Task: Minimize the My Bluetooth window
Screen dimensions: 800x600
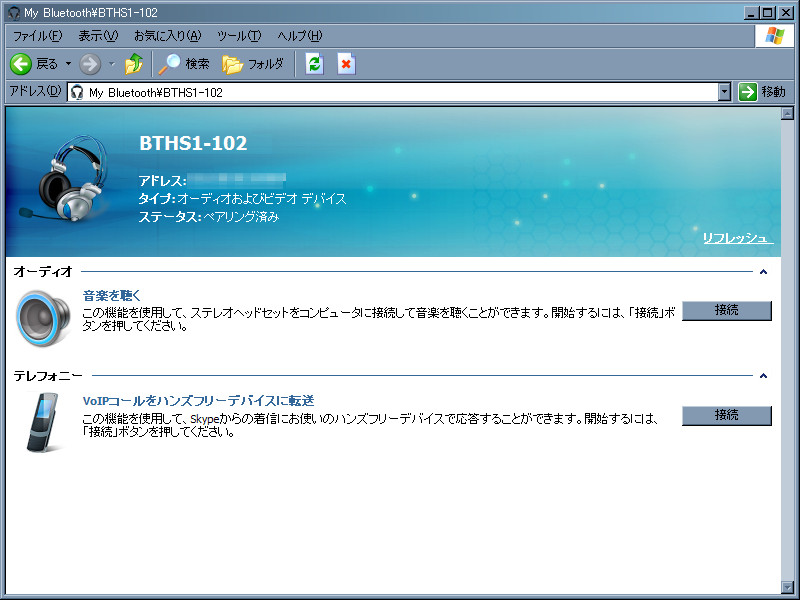Action: click(x=750, y=13)
